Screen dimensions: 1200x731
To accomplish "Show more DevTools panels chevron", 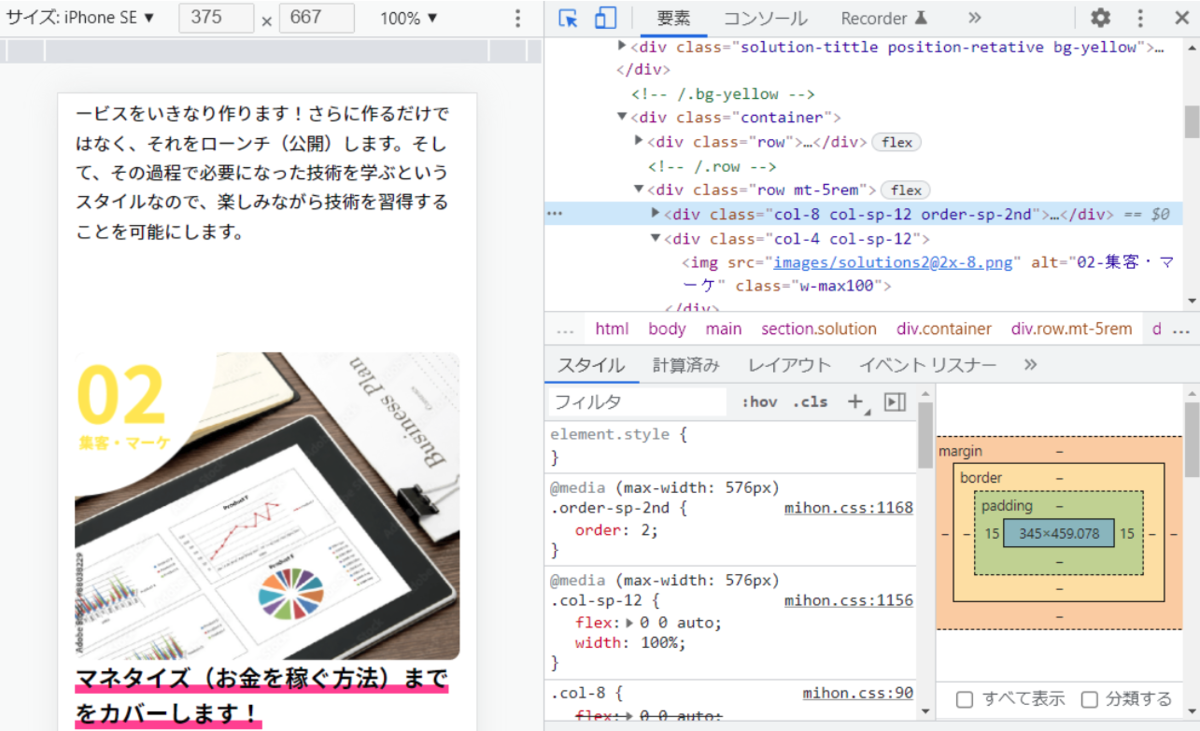I will tap(975, 18).
